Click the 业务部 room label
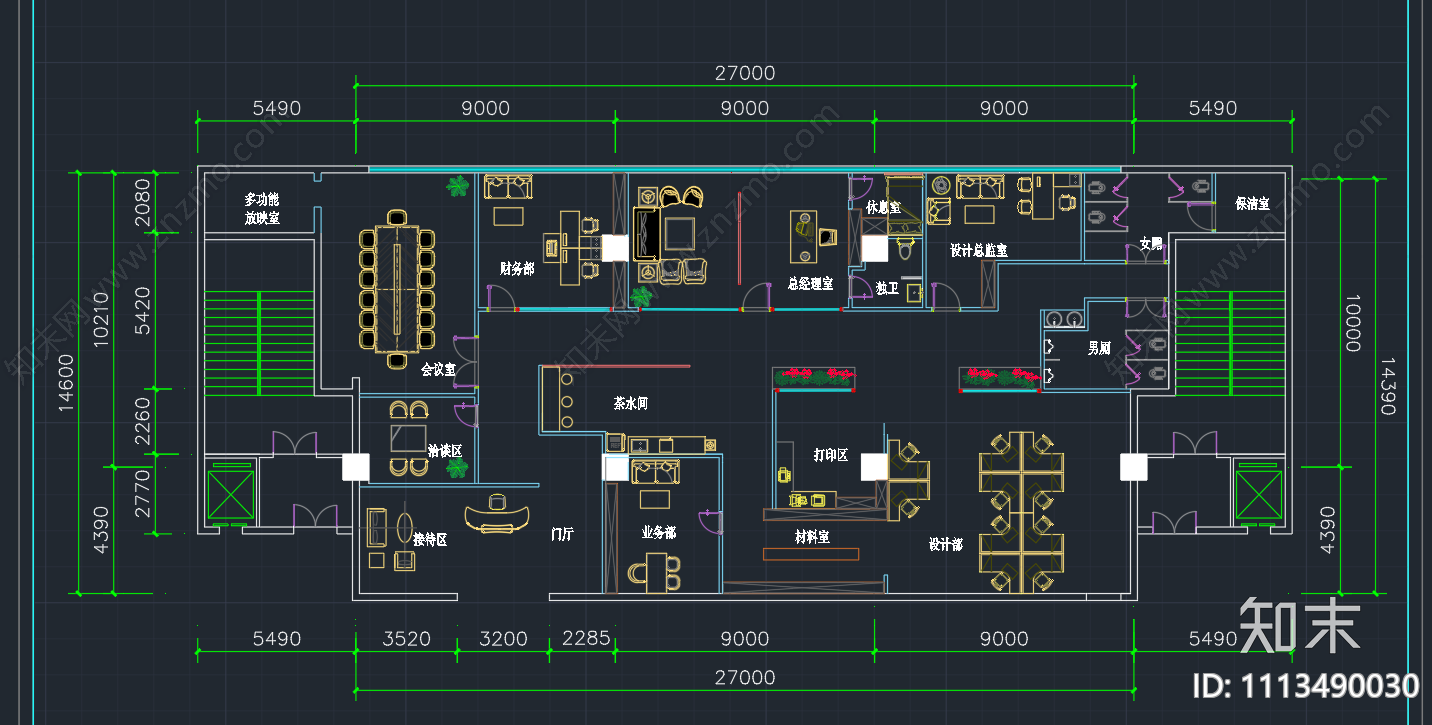 [659, 533]
